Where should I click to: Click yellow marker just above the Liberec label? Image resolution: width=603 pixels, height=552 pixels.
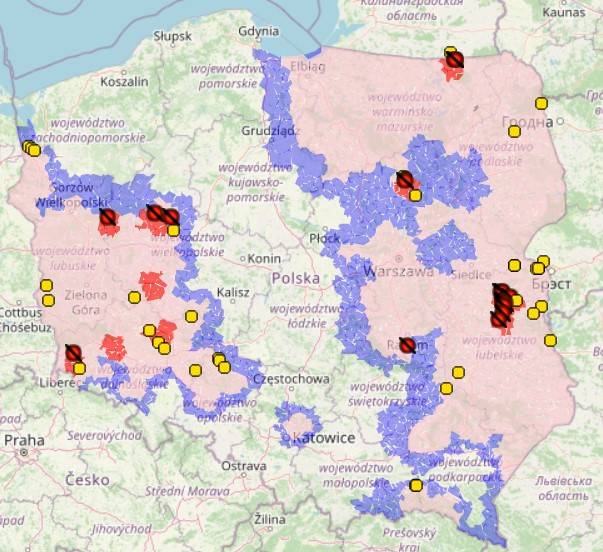pyautogui.click(x=79, y=369)
